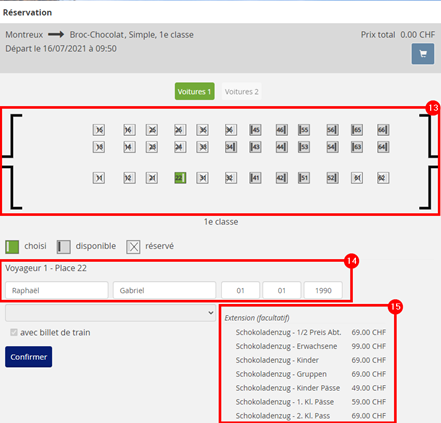Open the shopping cart icon

click(423, 54)
